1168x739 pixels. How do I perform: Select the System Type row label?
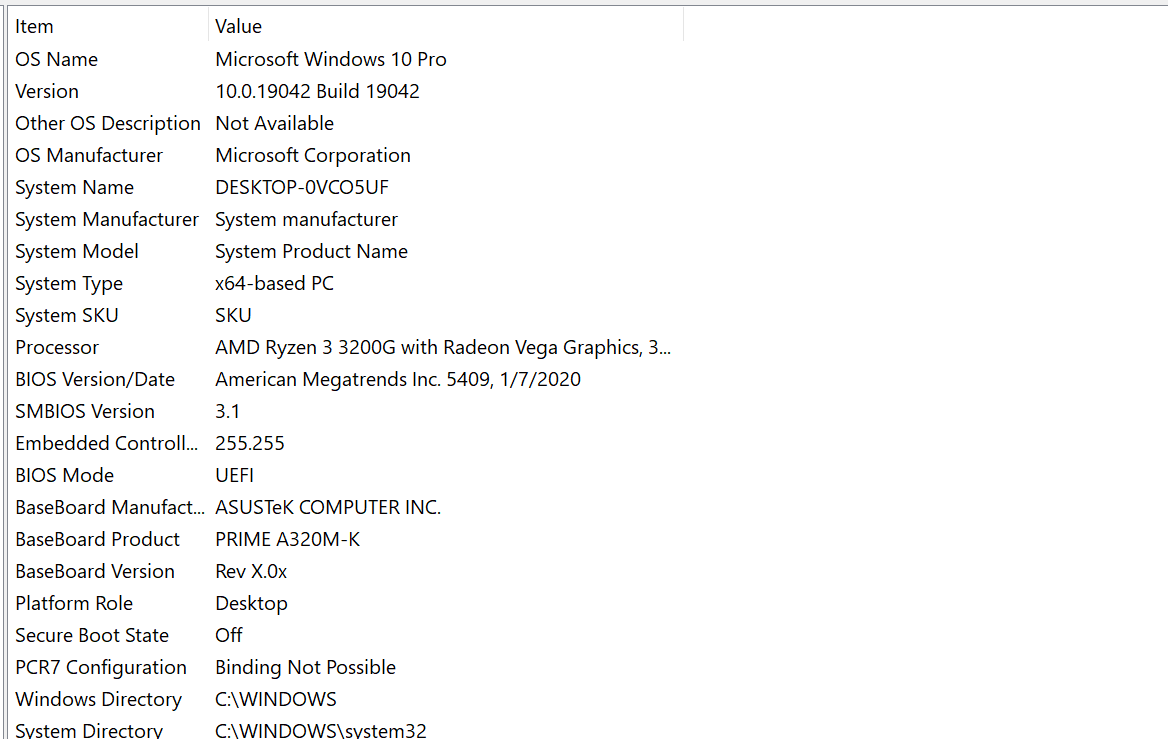point(69,284)
